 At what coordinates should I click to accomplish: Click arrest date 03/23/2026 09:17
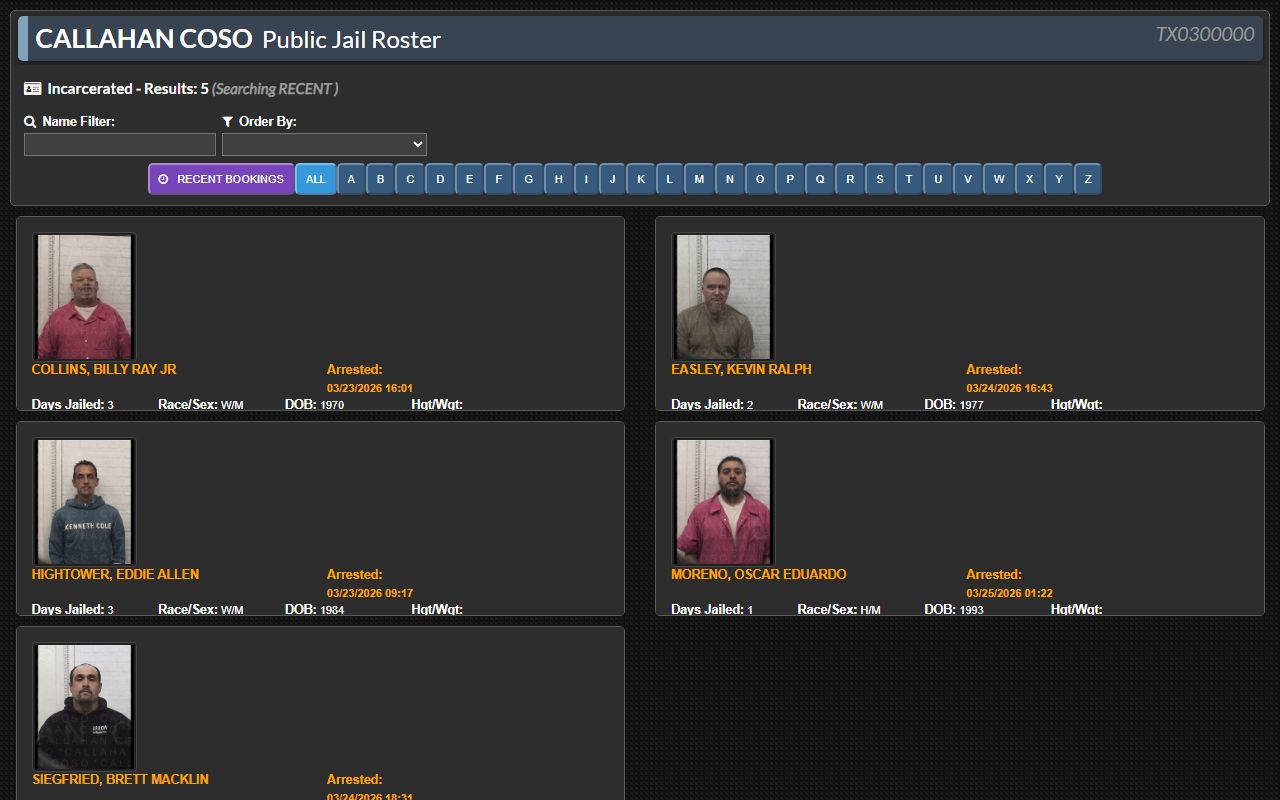pos(370,593)
